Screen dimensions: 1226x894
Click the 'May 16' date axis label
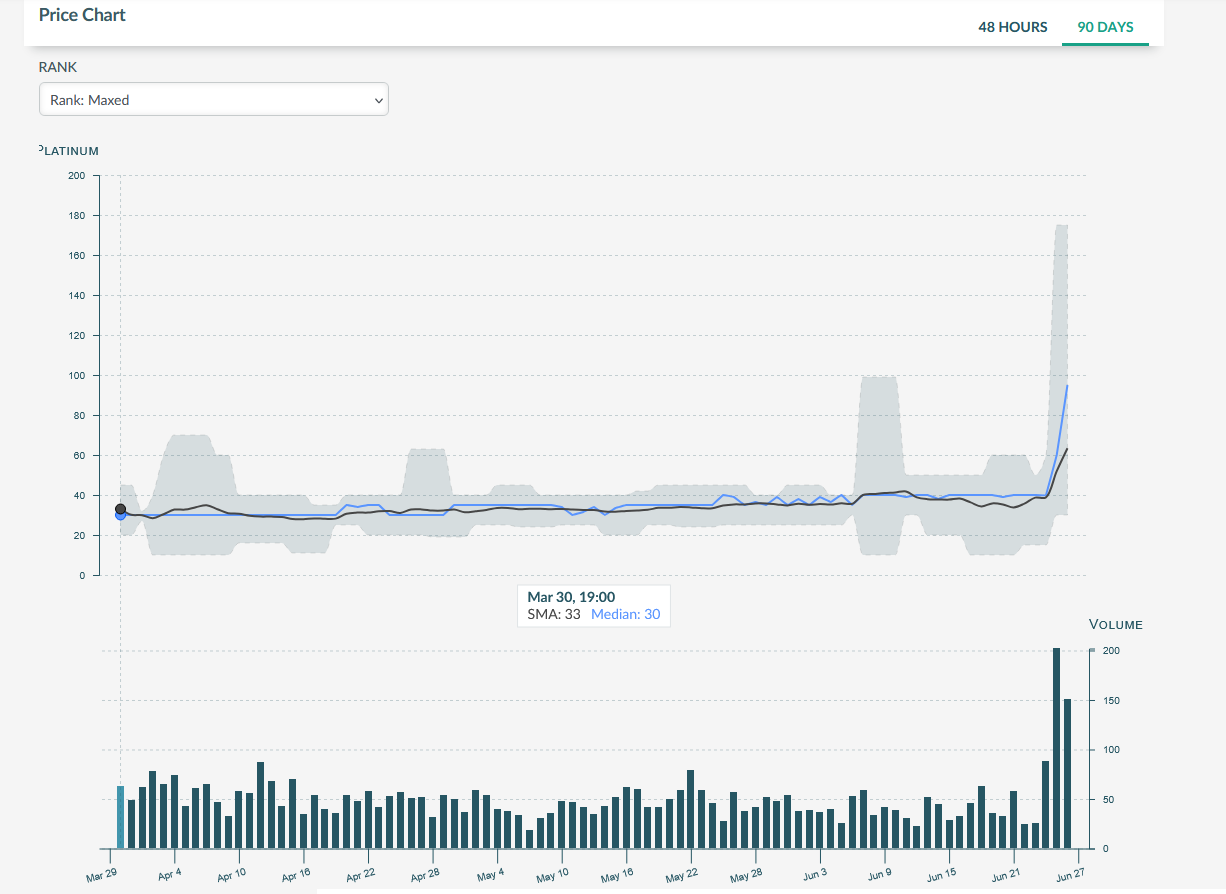click(616, 877)
